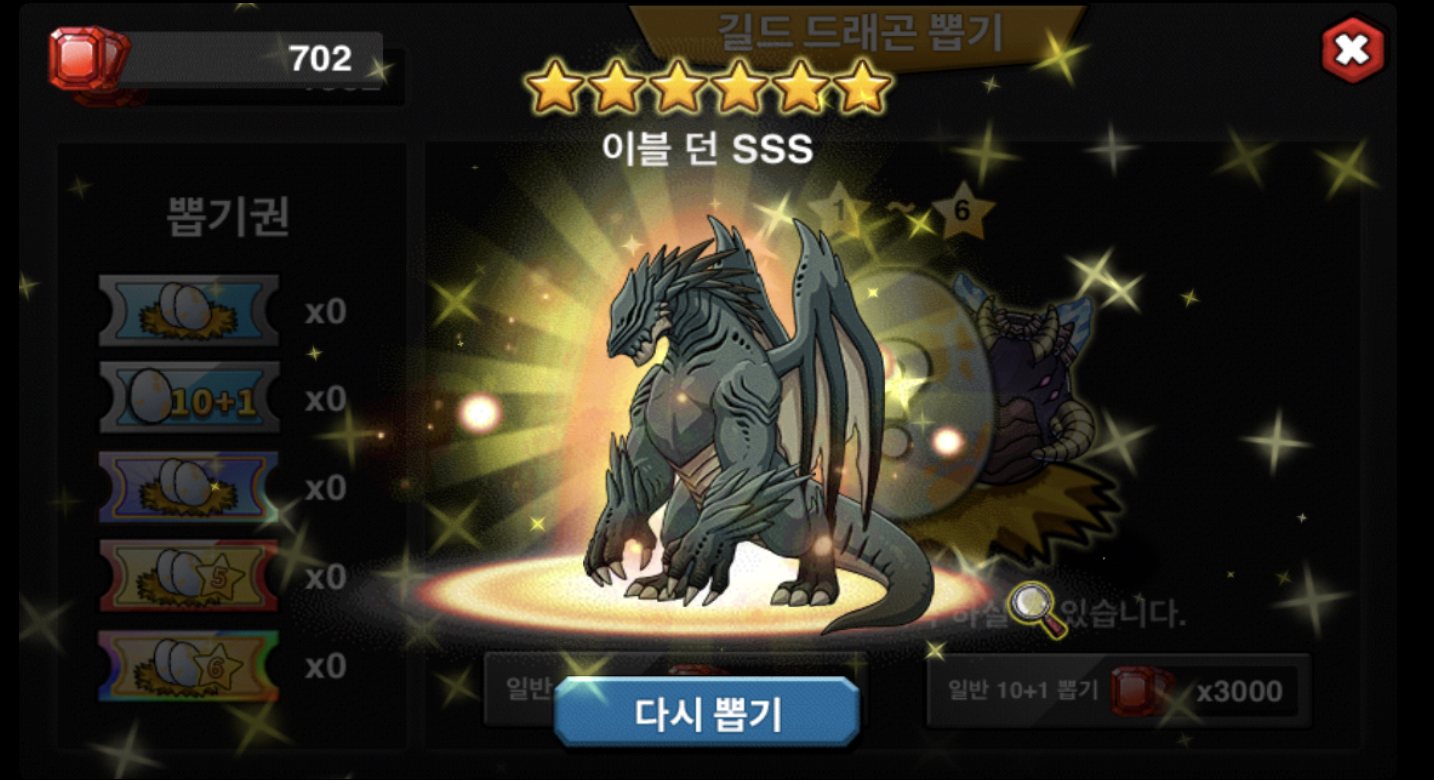Click the 이블 던 SSS name label

click(707, 149)
